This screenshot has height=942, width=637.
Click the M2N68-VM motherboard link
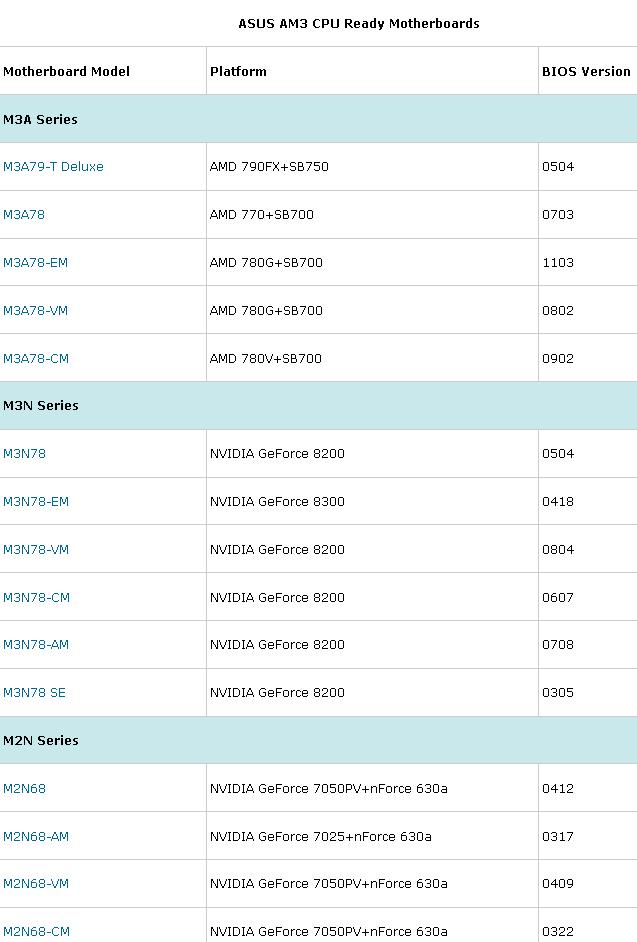(x=35, y=884)
